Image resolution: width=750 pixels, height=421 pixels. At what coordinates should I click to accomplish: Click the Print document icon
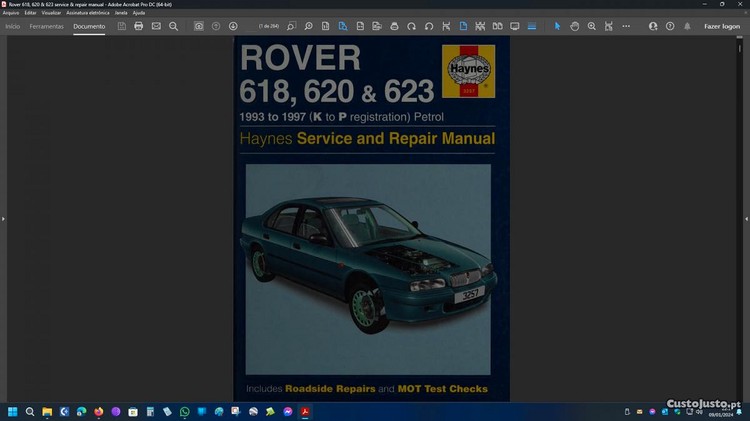(138, 26)
